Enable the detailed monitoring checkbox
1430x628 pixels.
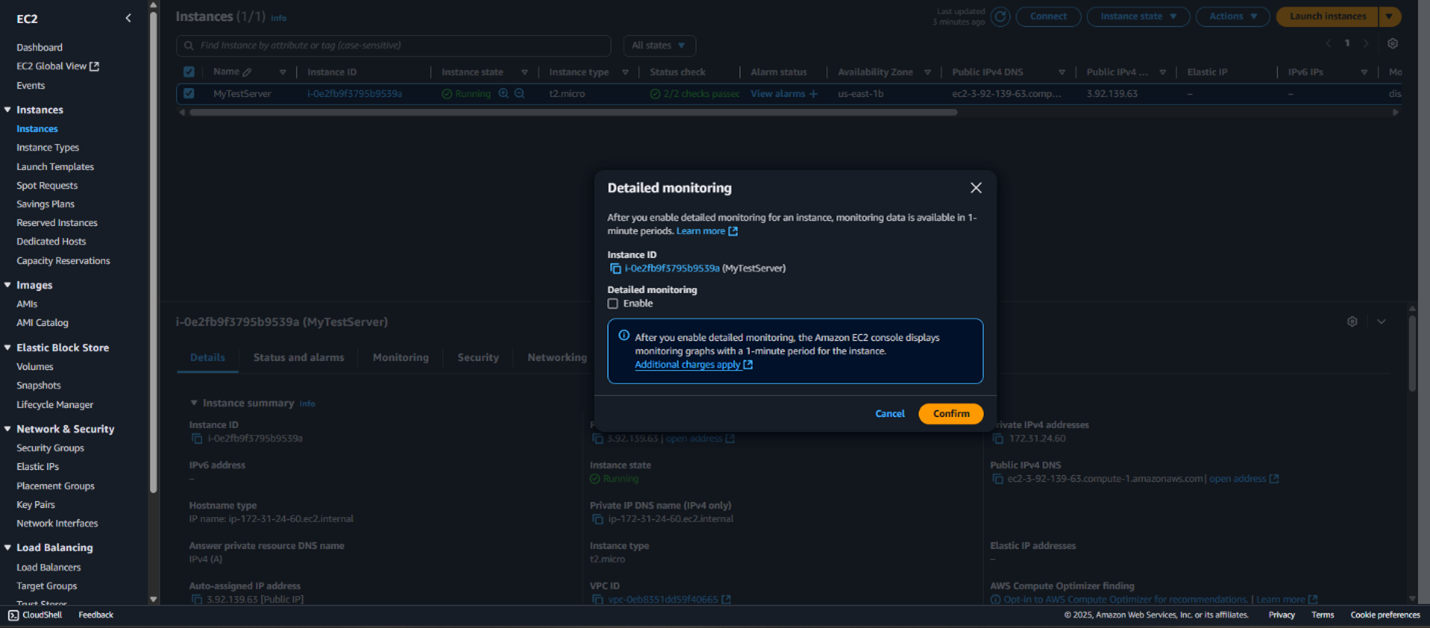pos(613,304)
